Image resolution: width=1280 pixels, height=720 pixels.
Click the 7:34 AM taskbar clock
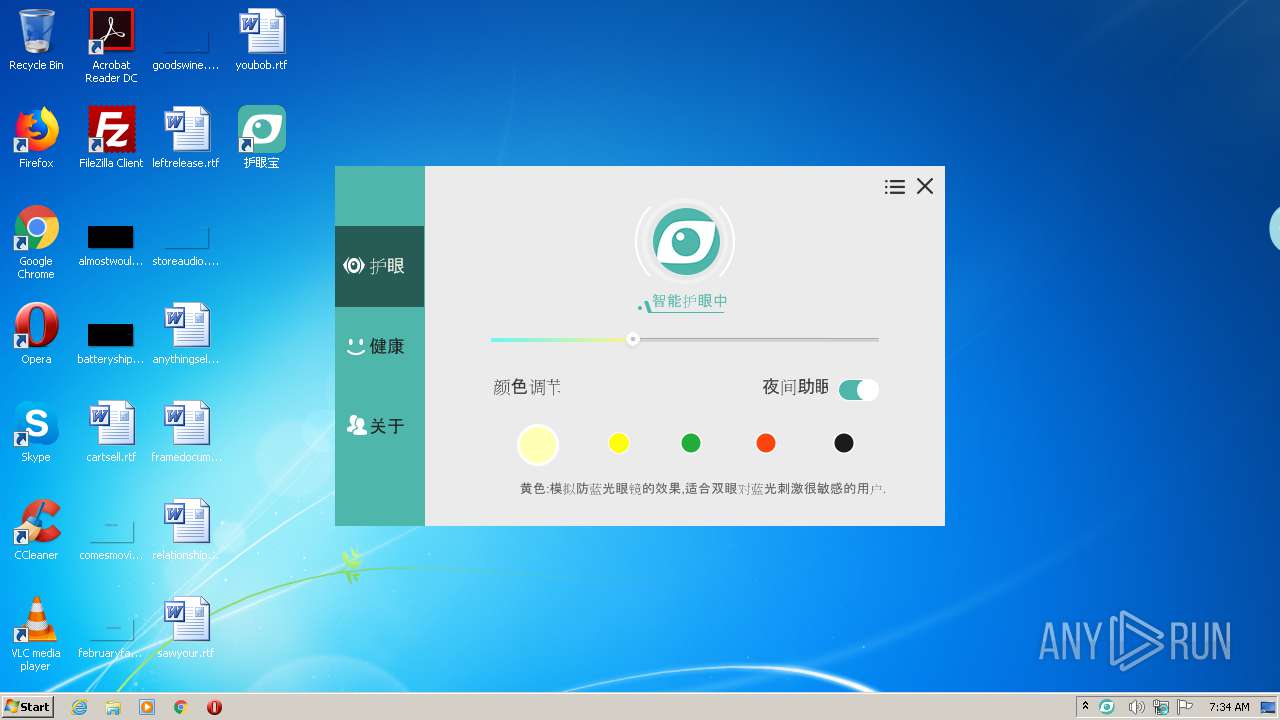(x=1229, y=707)
